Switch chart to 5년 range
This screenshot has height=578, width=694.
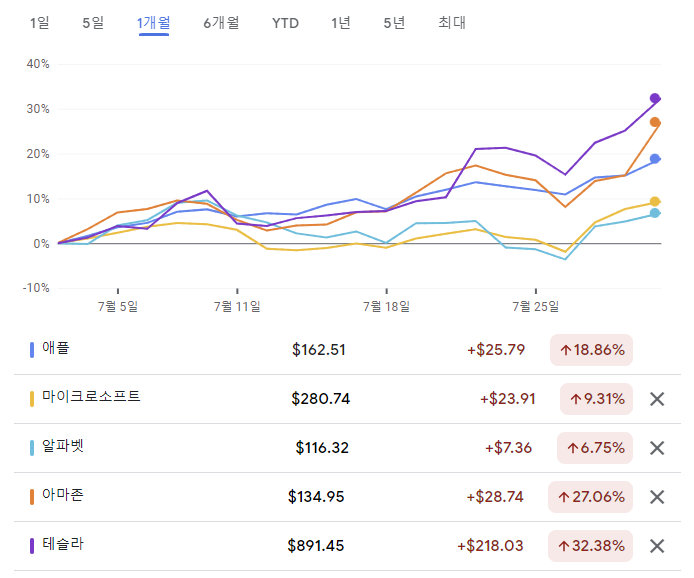394,23
